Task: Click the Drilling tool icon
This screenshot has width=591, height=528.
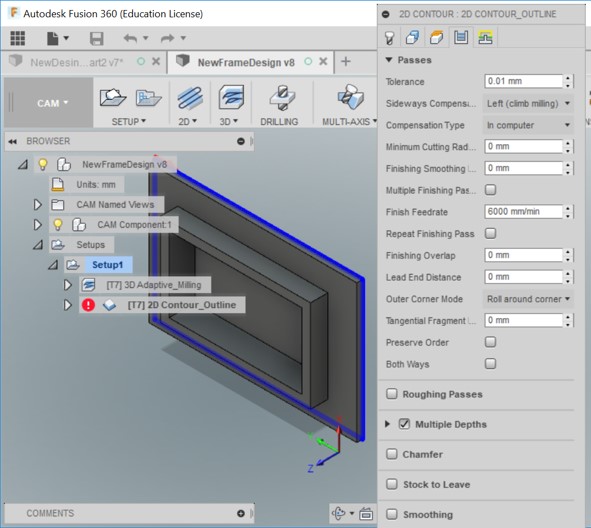Action: pyautogui.click(x=282, y=97)
